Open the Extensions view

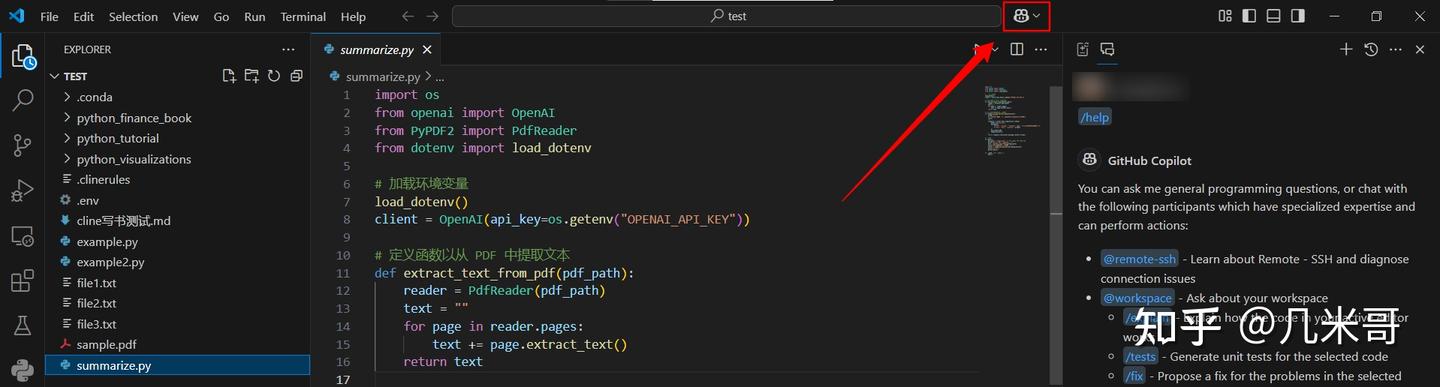coord(22,281)
